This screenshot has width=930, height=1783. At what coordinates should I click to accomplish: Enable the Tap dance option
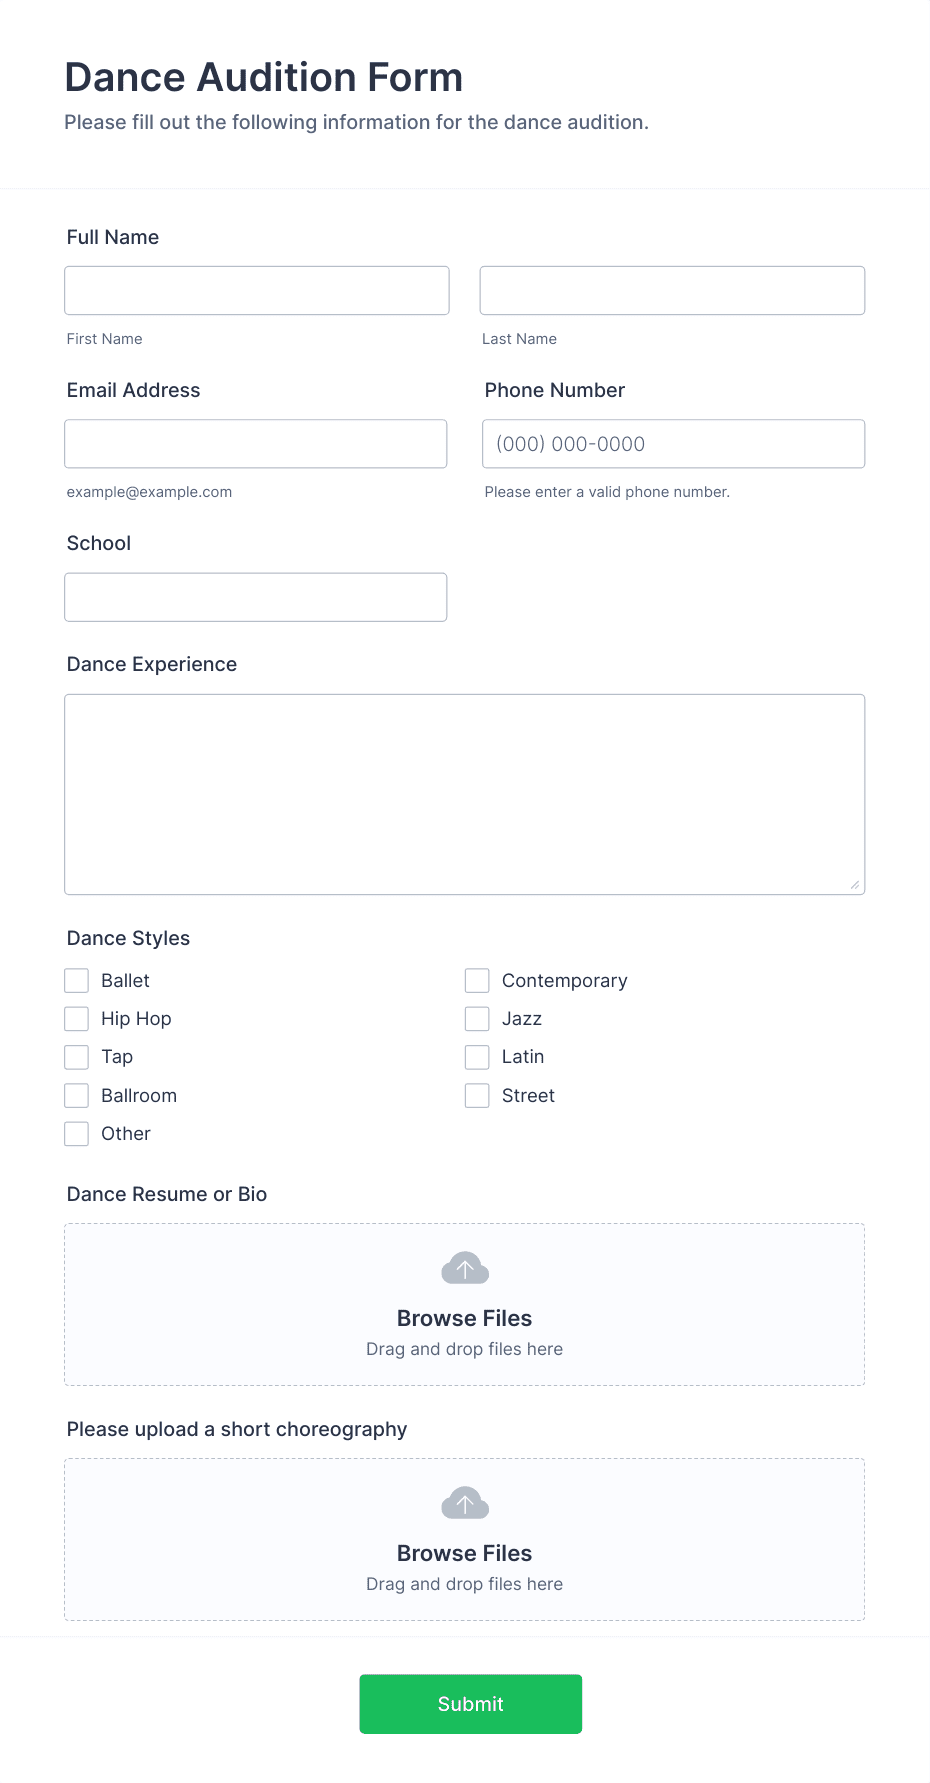[76, 1056]
